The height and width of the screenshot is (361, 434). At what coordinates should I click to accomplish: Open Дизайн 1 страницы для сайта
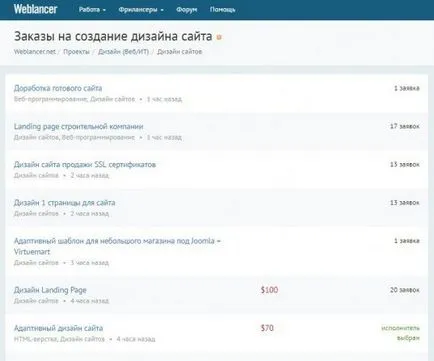coord(65,203)
